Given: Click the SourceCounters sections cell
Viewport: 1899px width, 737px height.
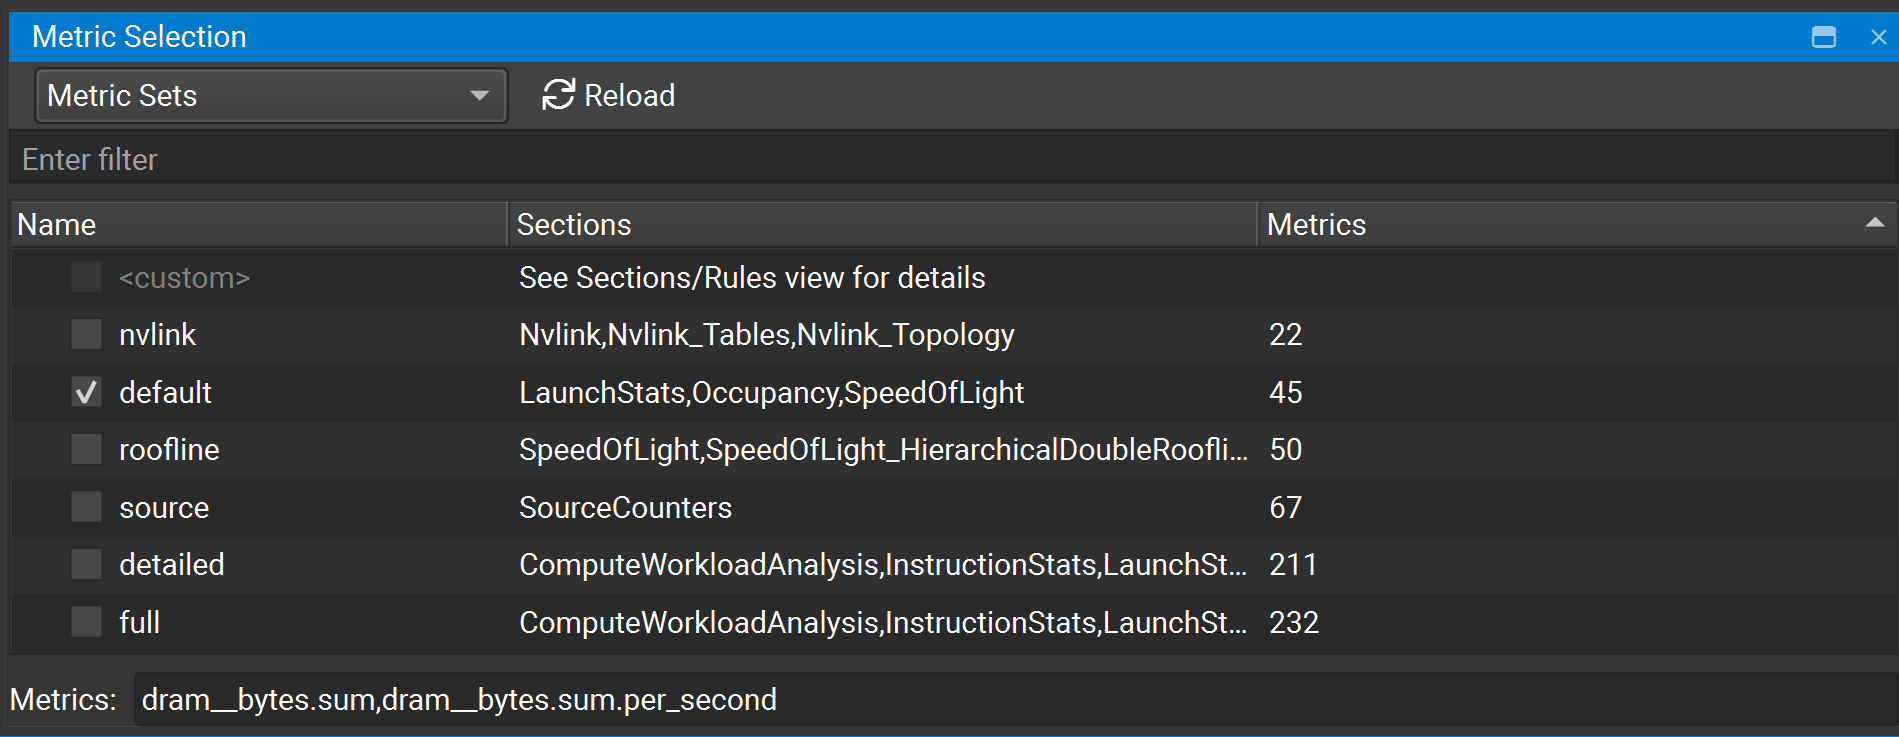Looking at the screenshot, I should [x=625, y=507].
